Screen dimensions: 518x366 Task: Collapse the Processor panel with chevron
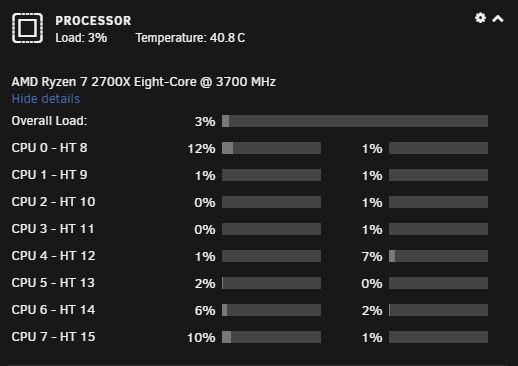tap(498, 19)
